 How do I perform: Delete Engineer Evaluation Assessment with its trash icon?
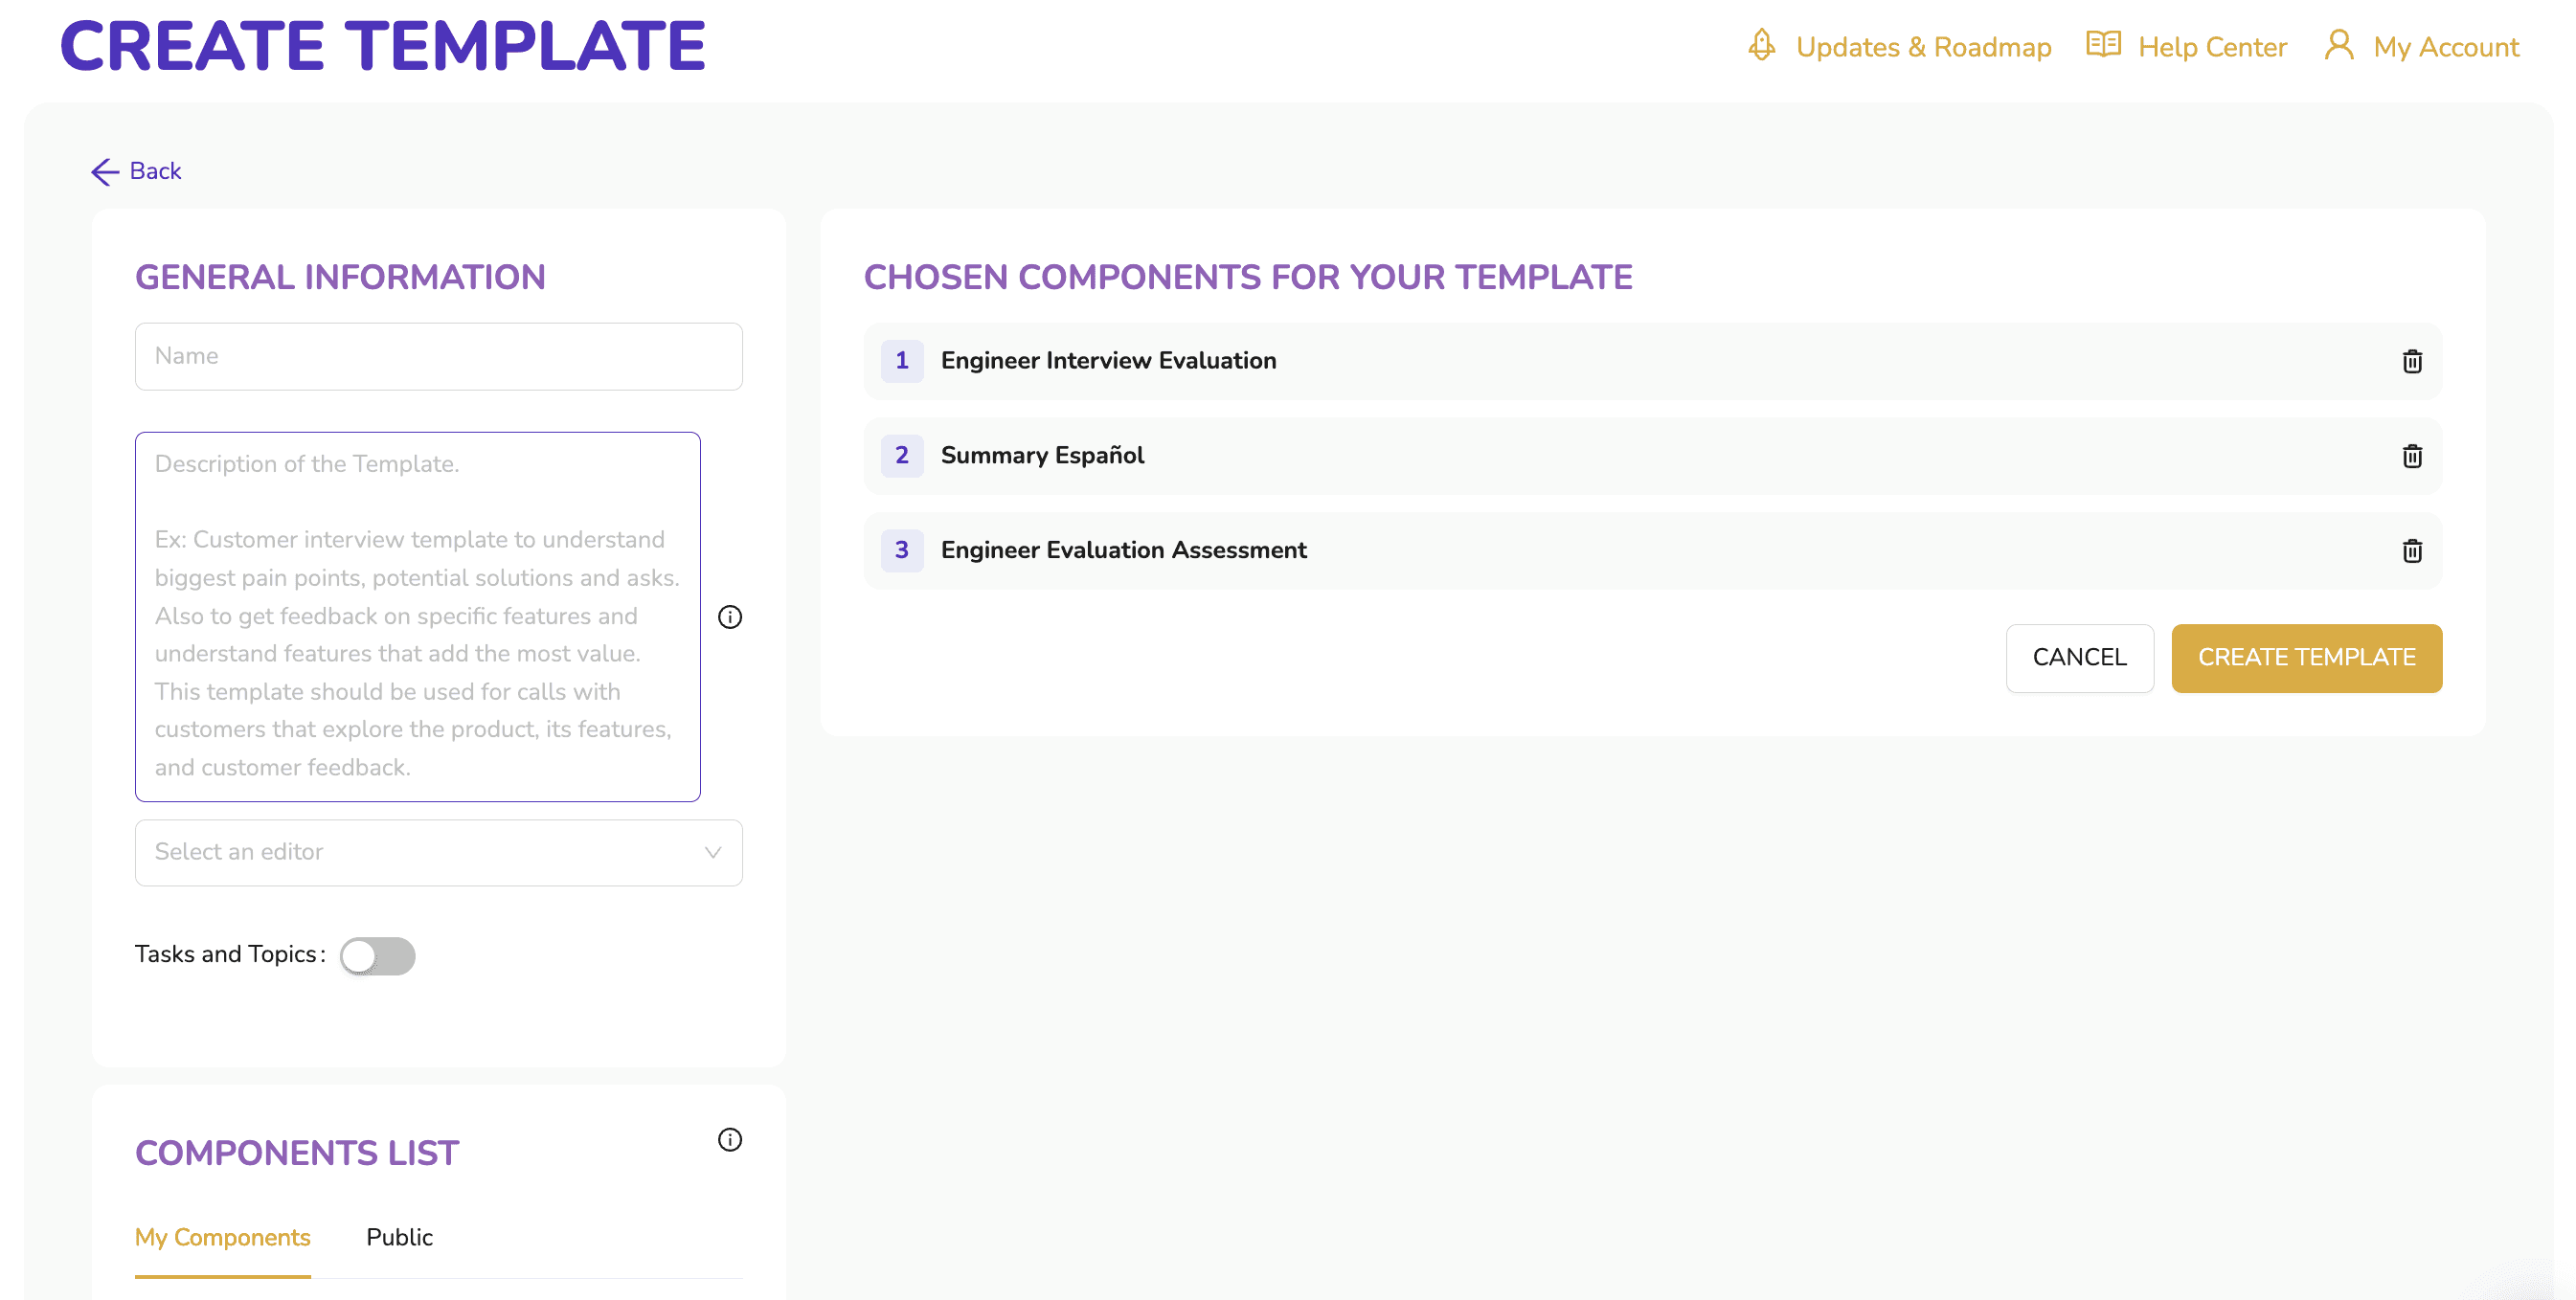[2412, 551]
